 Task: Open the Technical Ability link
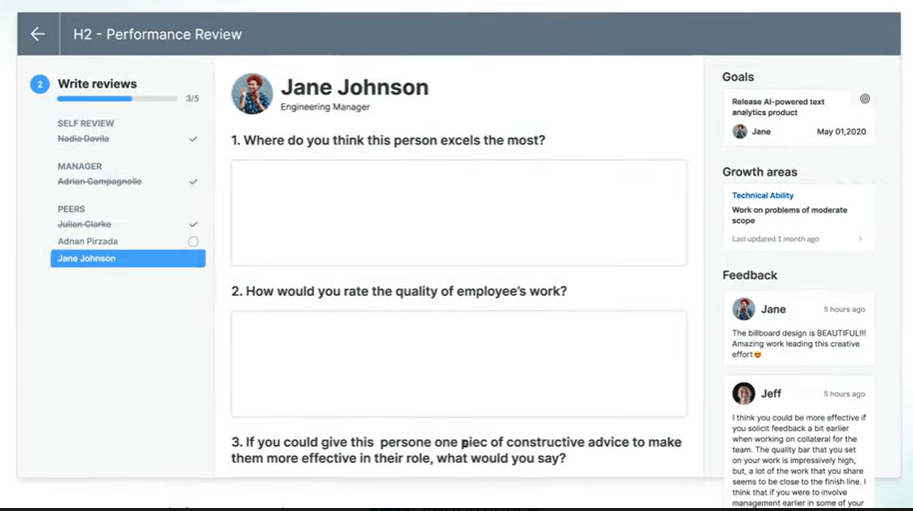tap(762, 196)
